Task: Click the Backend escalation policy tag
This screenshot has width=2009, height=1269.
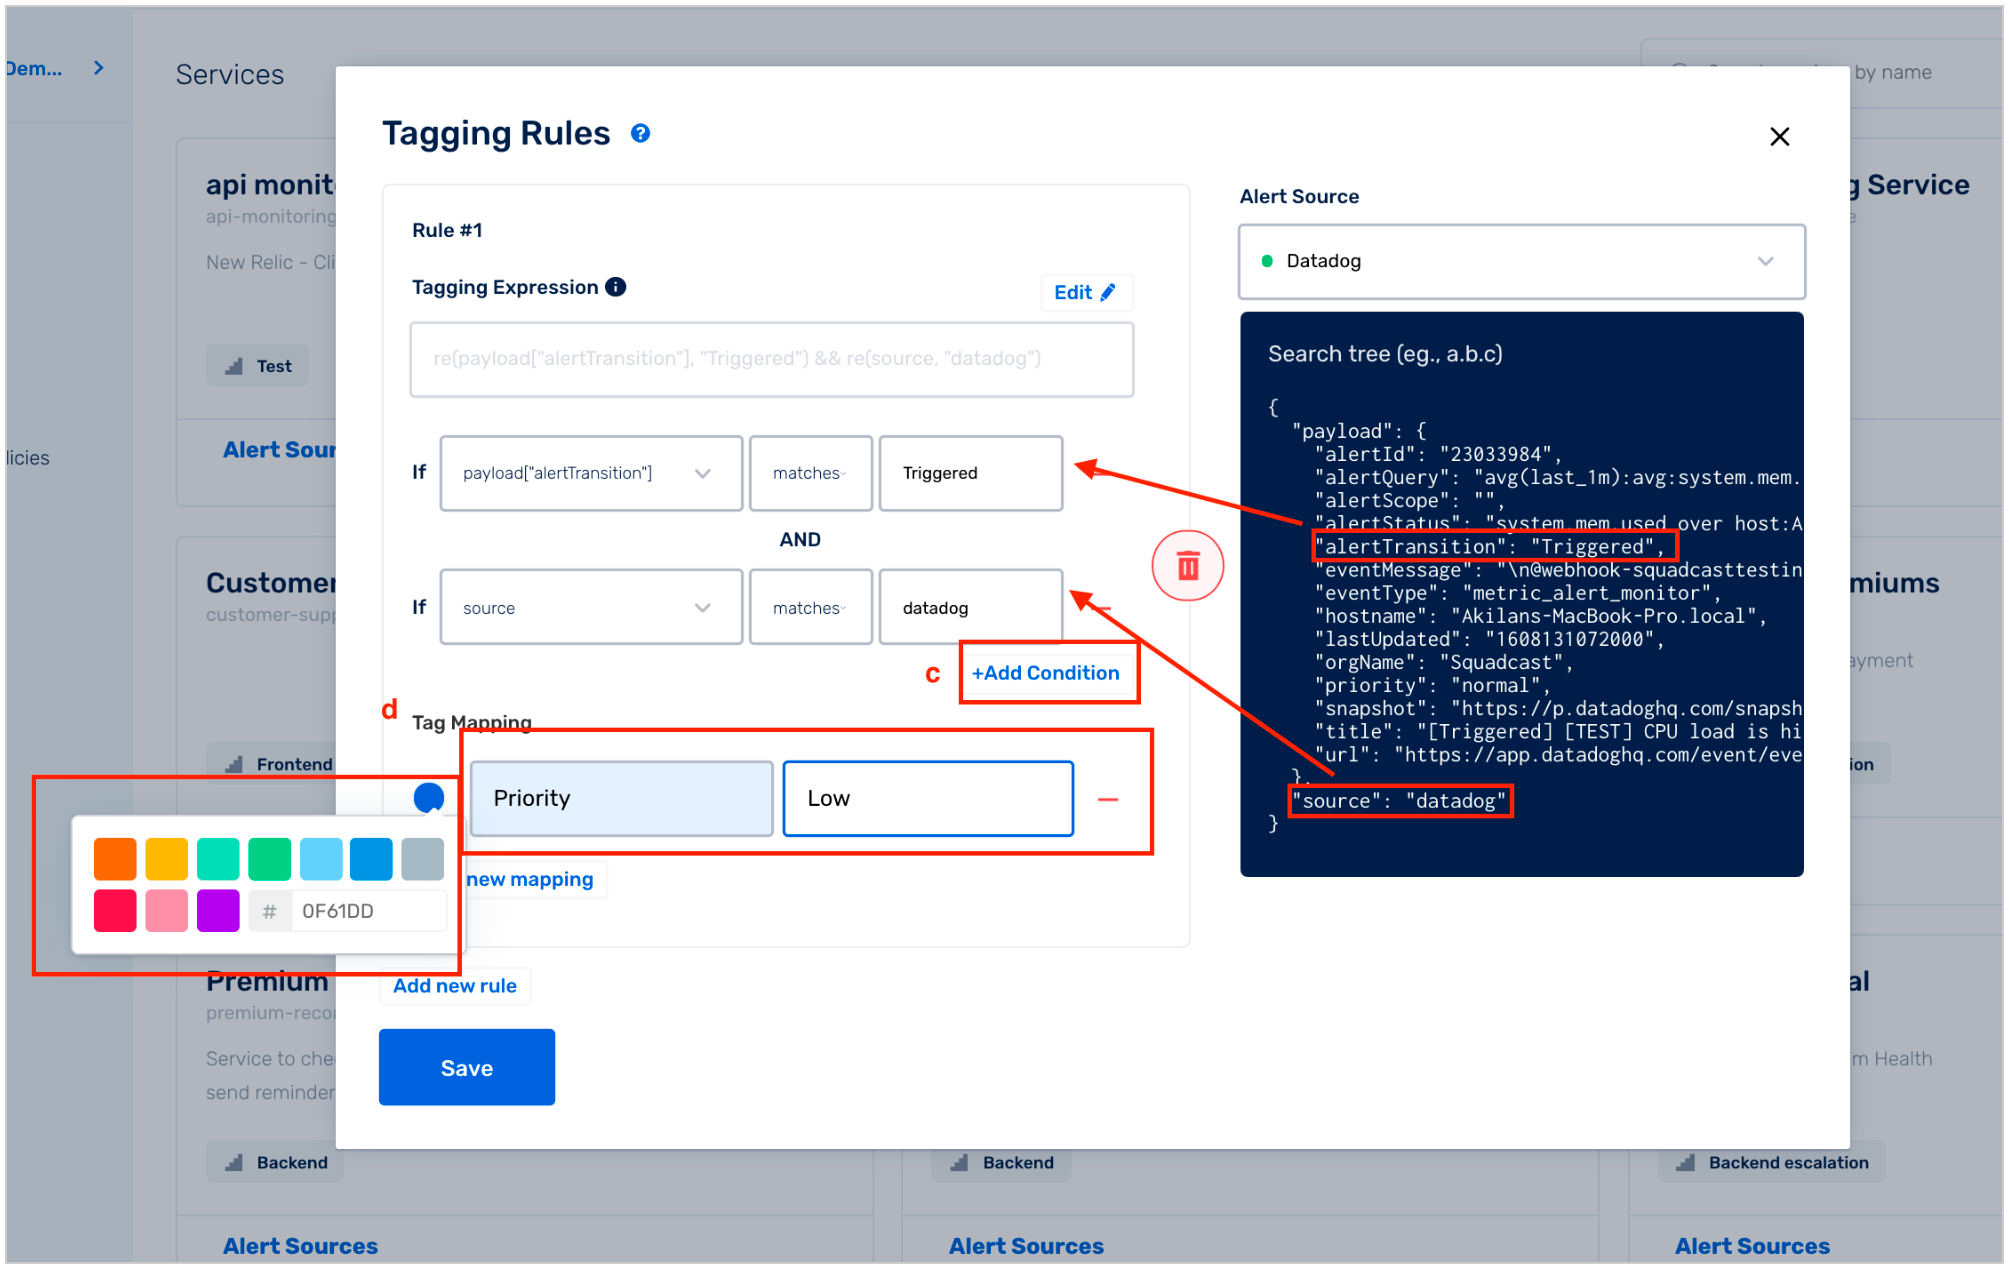Action: pyautogui.click(x=1002, y=1162)
